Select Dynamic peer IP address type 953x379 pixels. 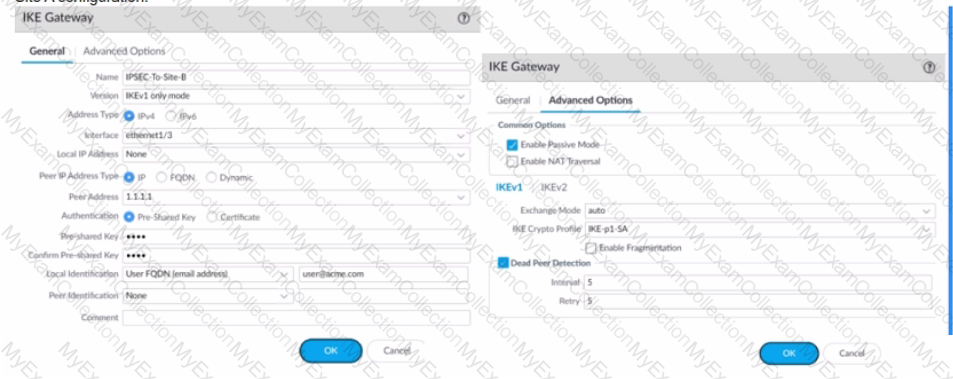211,177
